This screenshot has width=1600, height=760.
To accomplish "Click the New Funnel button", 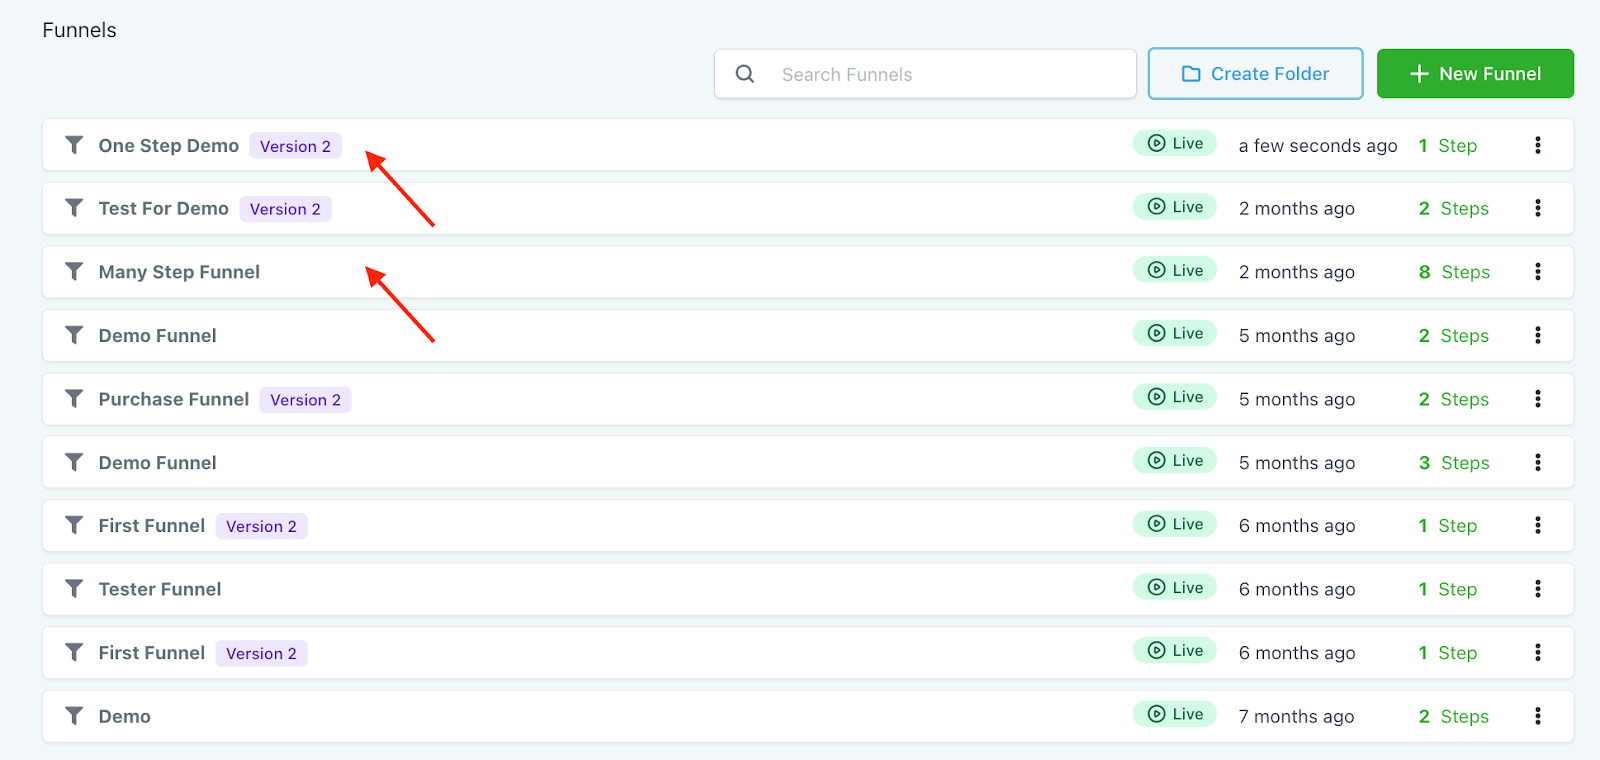I will tap(1475, 74).
